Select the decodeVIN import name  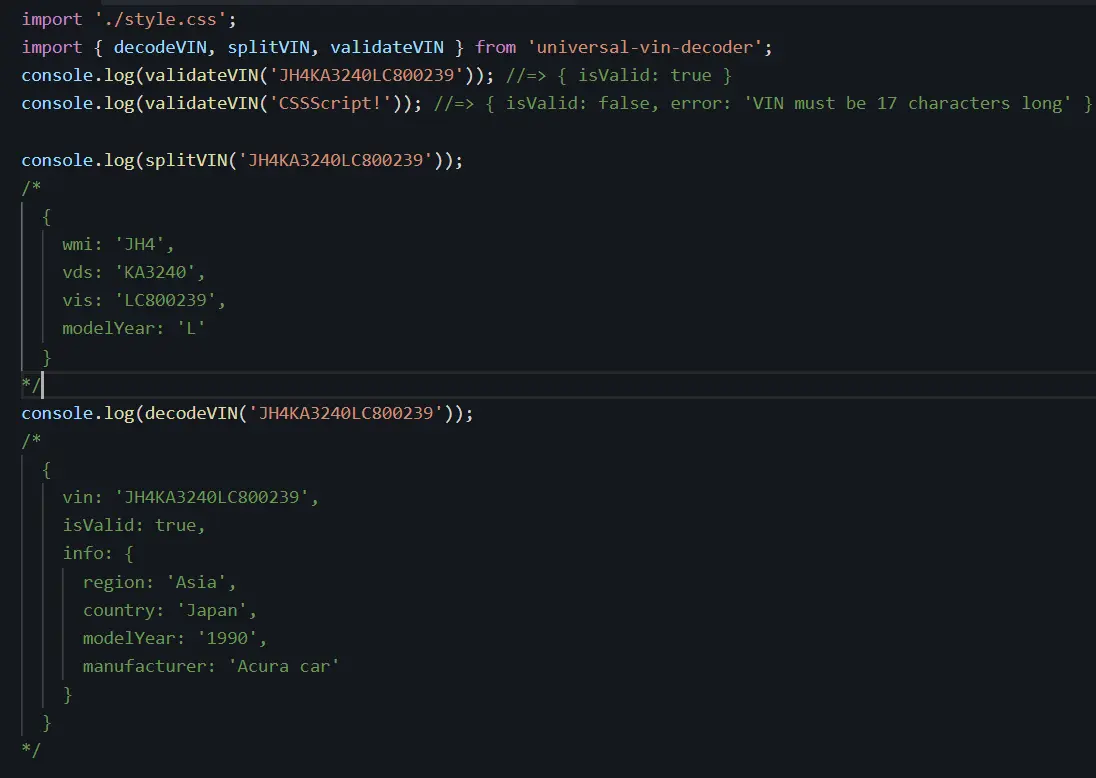[162, 46]
